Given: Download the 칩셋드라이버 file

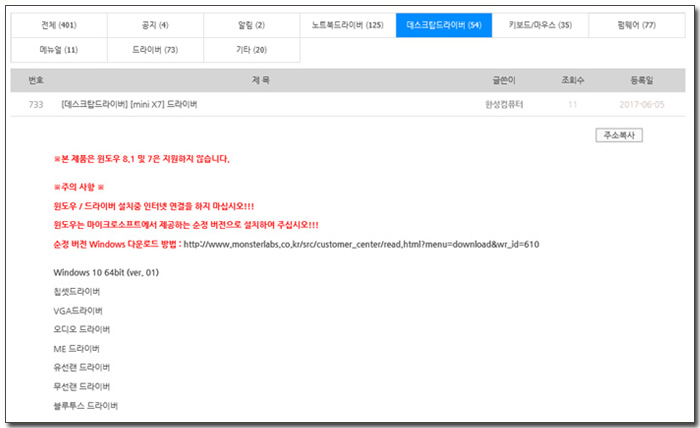Looking at the screenshot, I should 77,291.
